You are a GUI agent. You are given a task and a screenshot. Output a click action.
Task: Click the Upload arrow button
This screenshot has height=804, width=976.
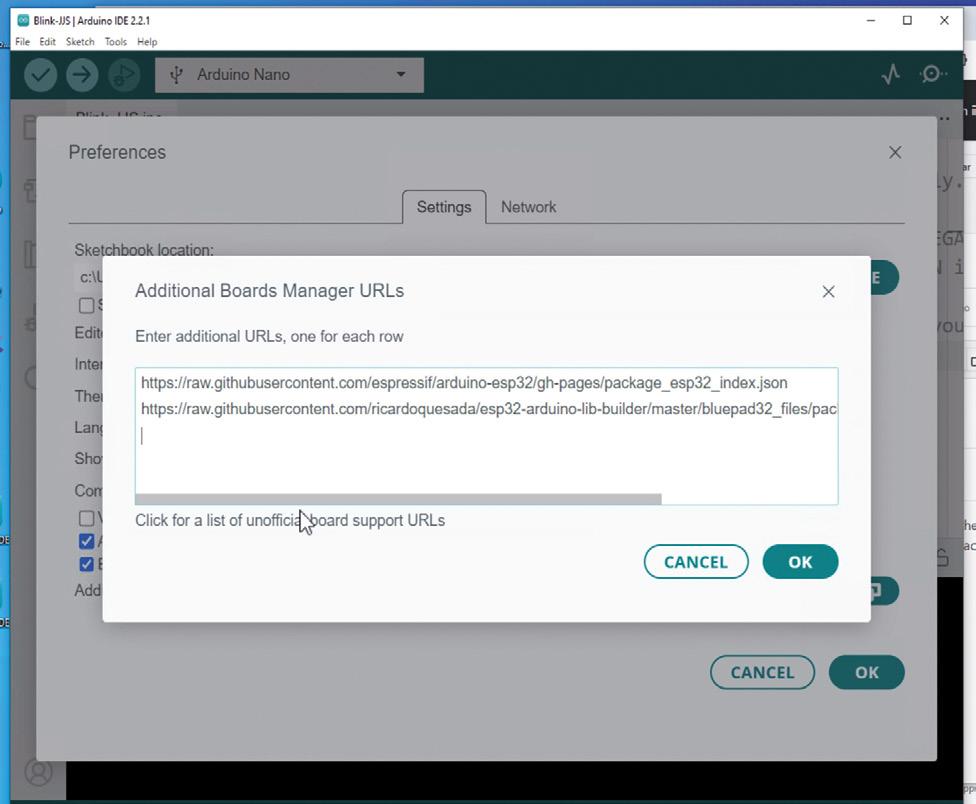[82, 75]
